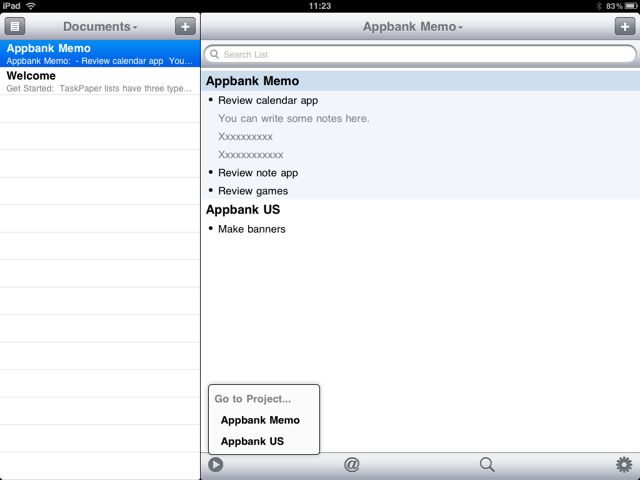Tap the note line 'Xxxxxxxxxxxx'
640x480 pixels.
click(251, 155)
